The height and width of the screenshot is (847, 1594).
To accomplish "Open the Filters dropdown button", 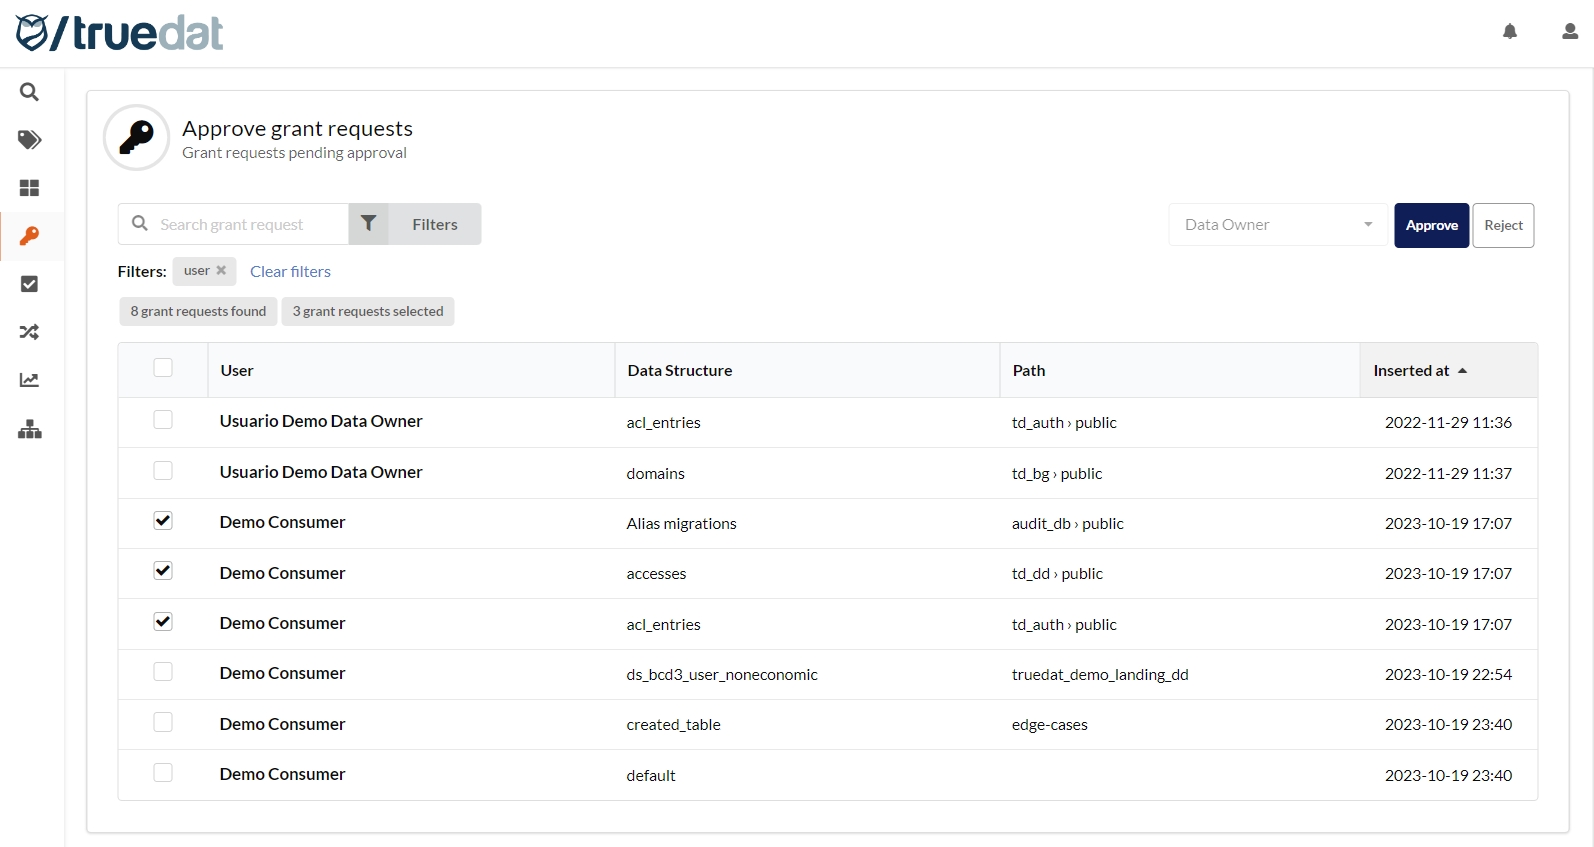I will tap(415, 225).
